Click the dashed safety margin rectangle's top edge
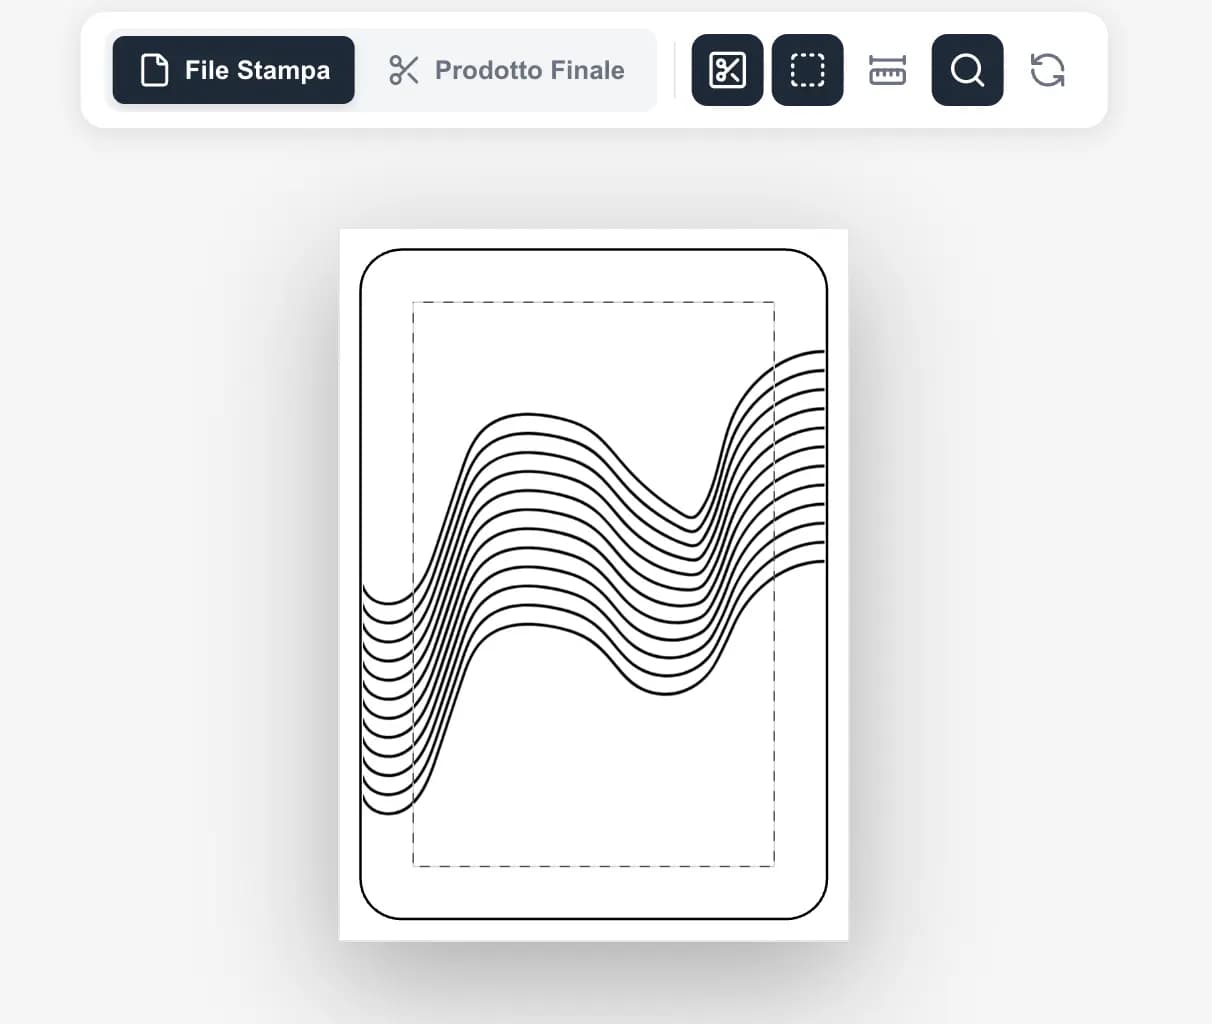This screenshot has width=1212, height=1024. (594, 302)
